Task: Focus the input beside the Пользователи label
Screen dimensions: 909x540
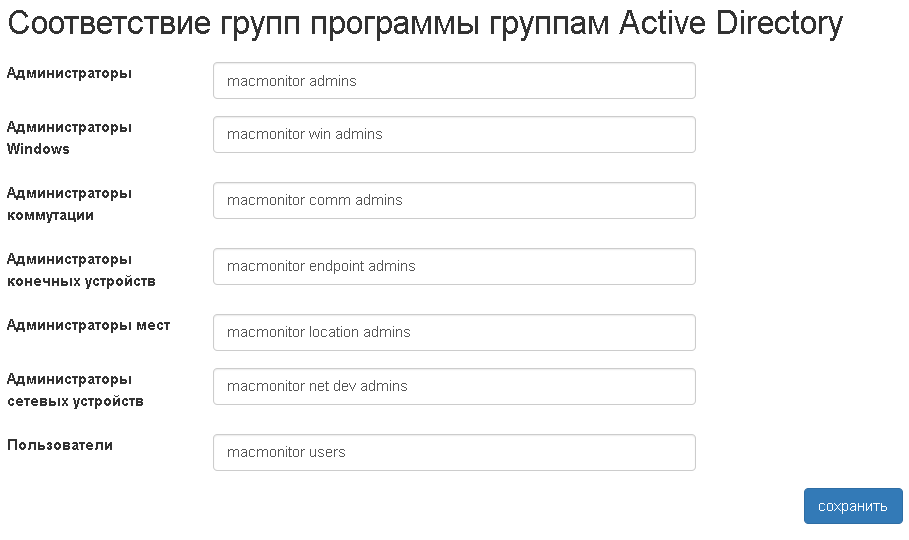Action: pos(454,452)
